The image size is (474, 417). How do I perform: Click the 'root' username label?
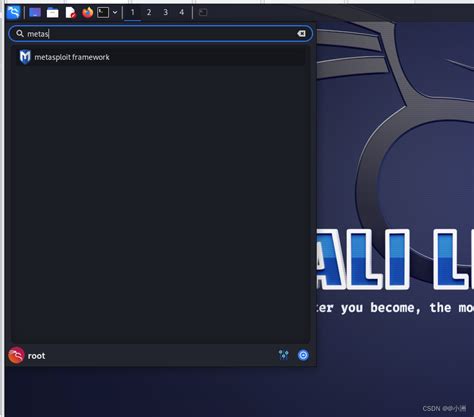tap(36, 356)
